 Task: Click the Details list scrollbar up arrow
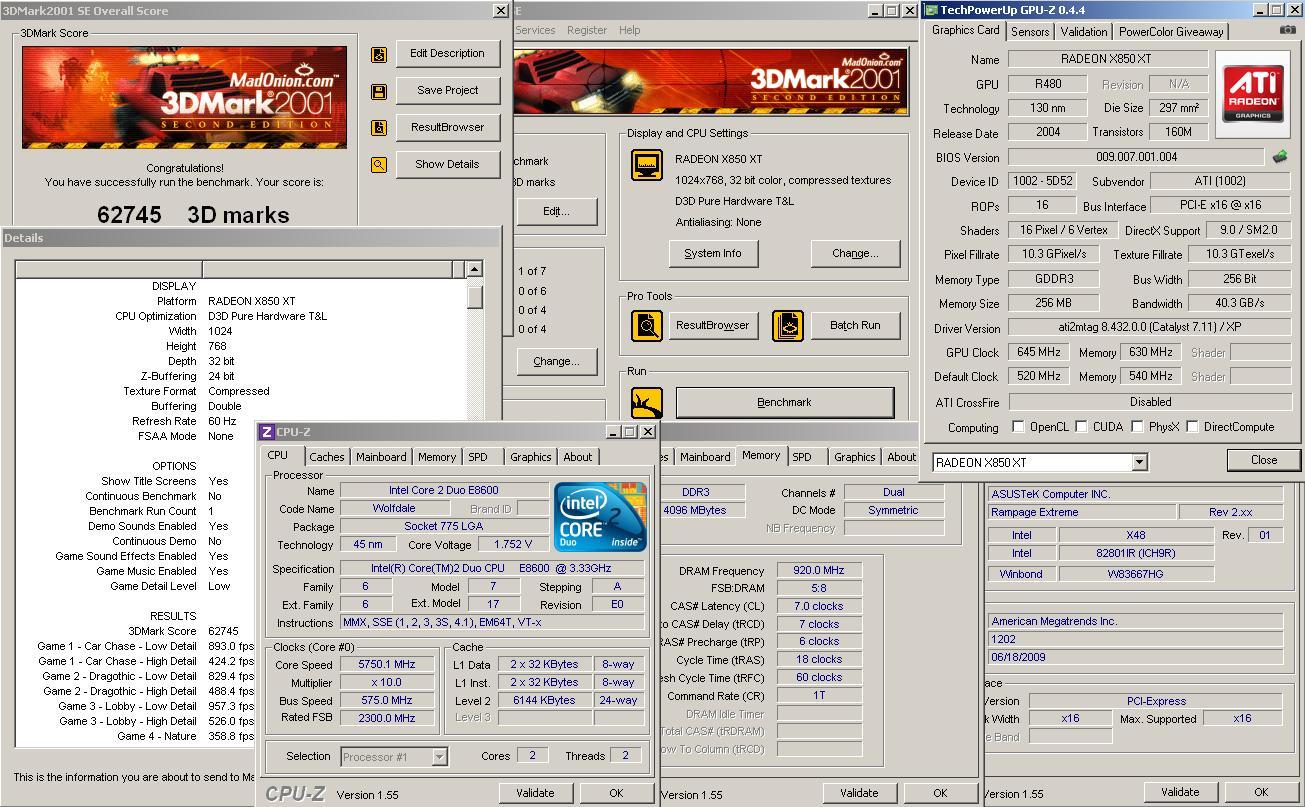[x=475, y=269]
